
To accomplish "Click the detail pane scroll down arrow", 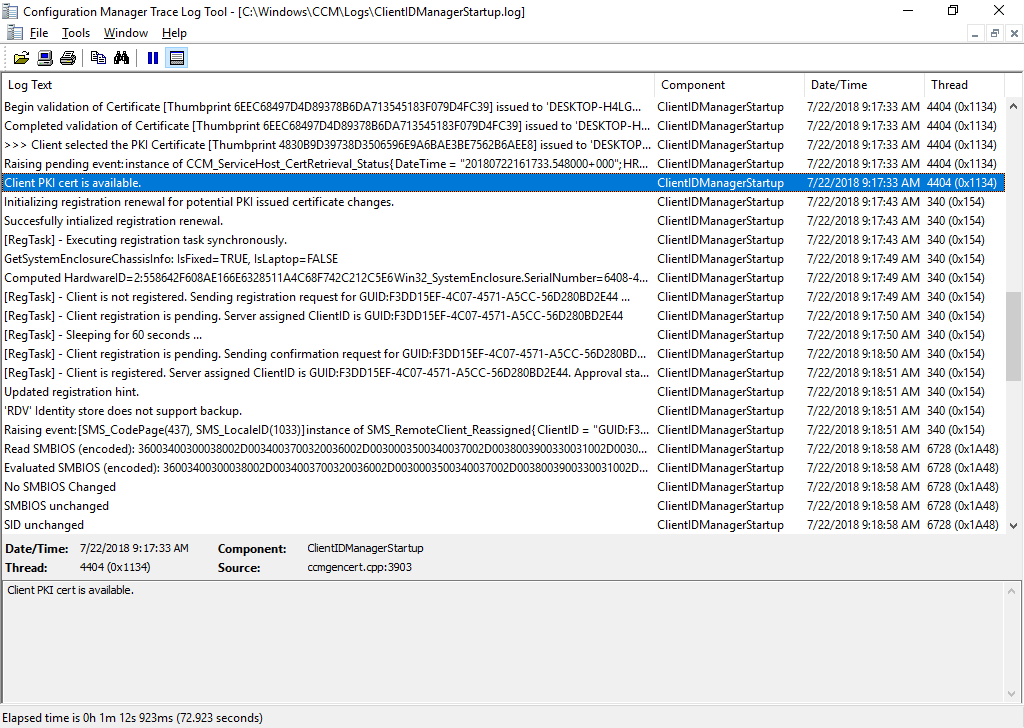I will coord(1012,694).
